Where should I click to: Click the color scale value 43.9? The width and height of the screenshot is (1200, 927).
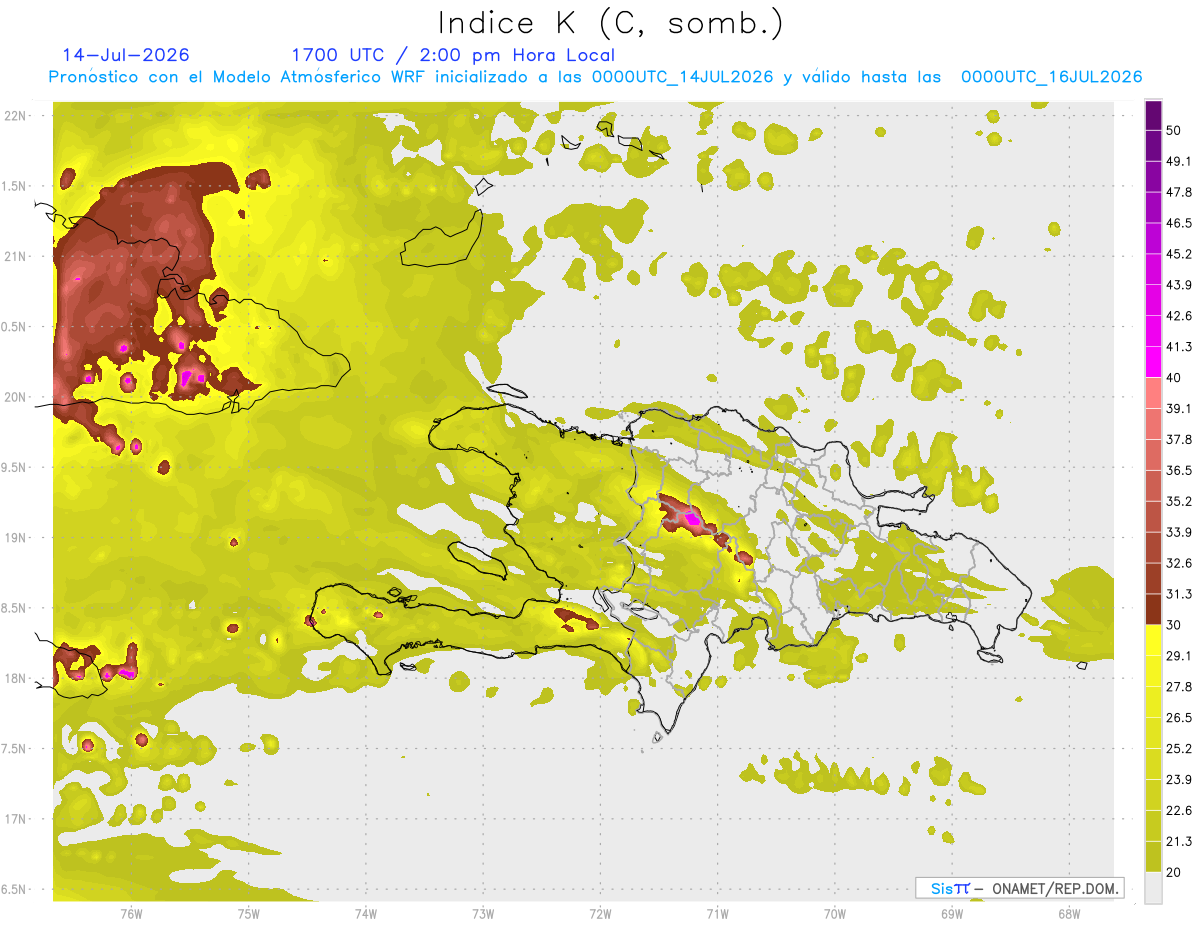click(x=1179, y=285)
